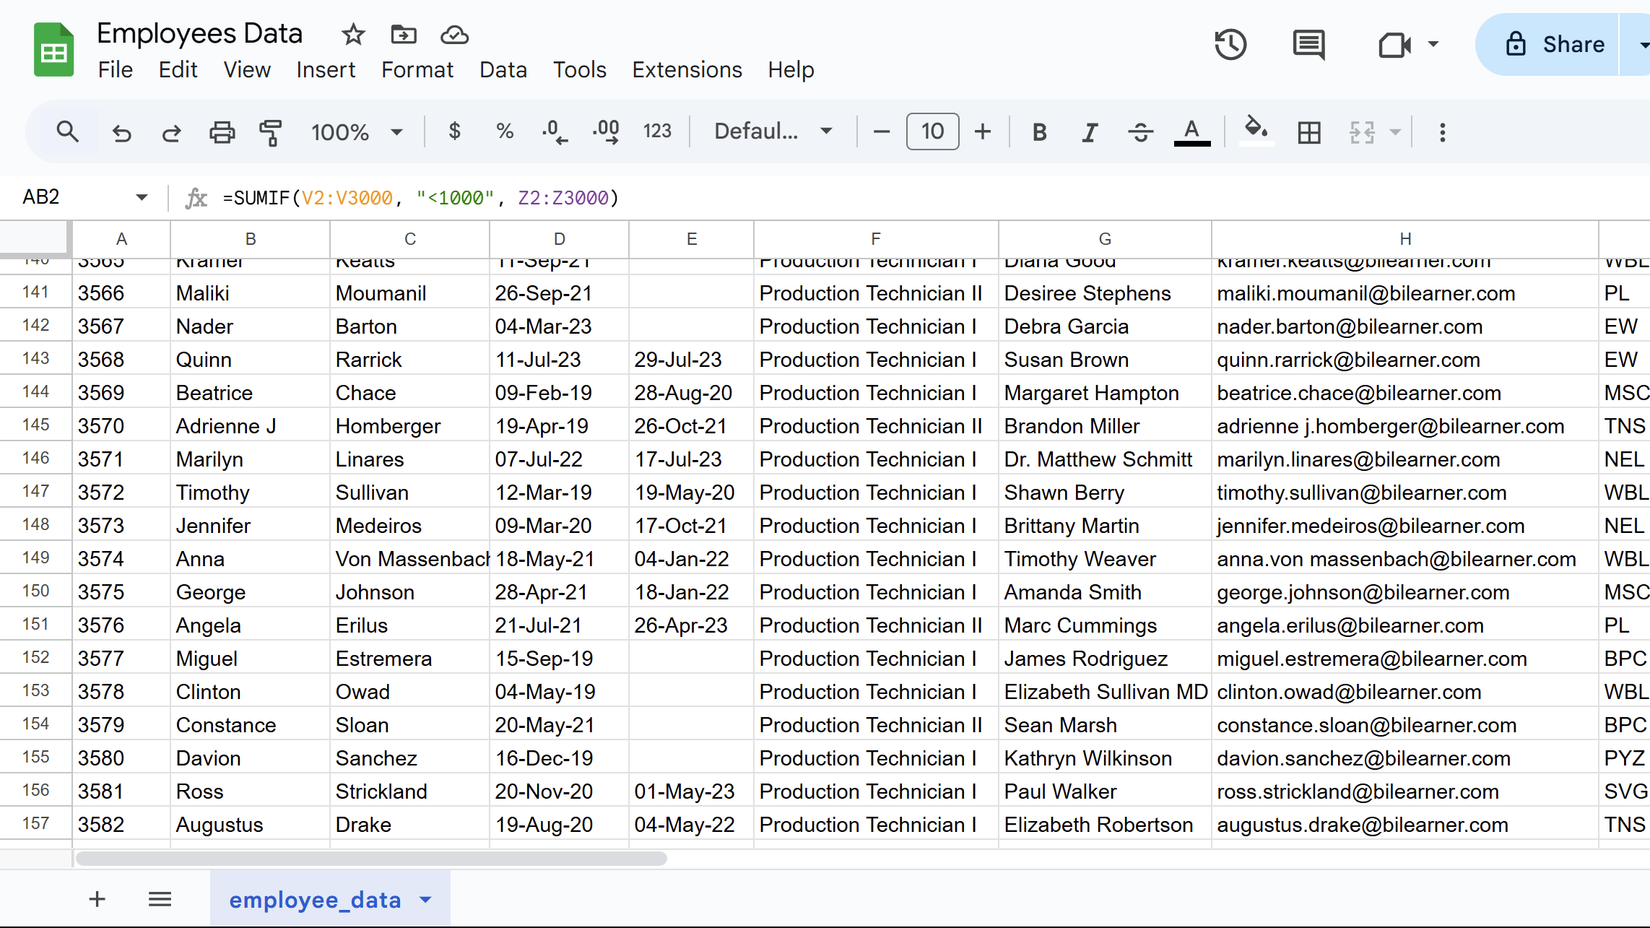Open the More formats 123 menu
The image size is (1650, 928).
[657, 131]
